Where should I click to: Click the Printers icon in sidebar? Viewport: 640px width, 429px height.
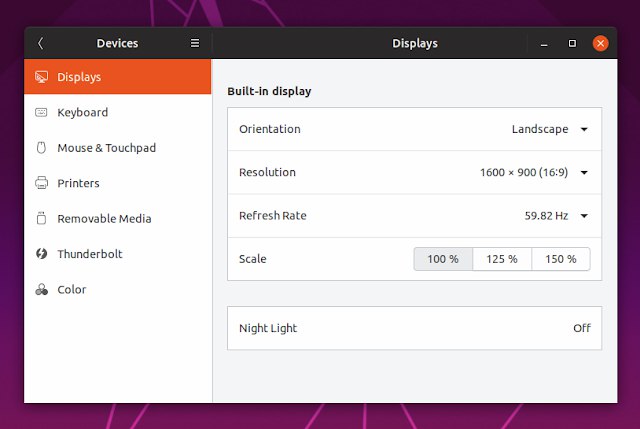click(41, 183)
